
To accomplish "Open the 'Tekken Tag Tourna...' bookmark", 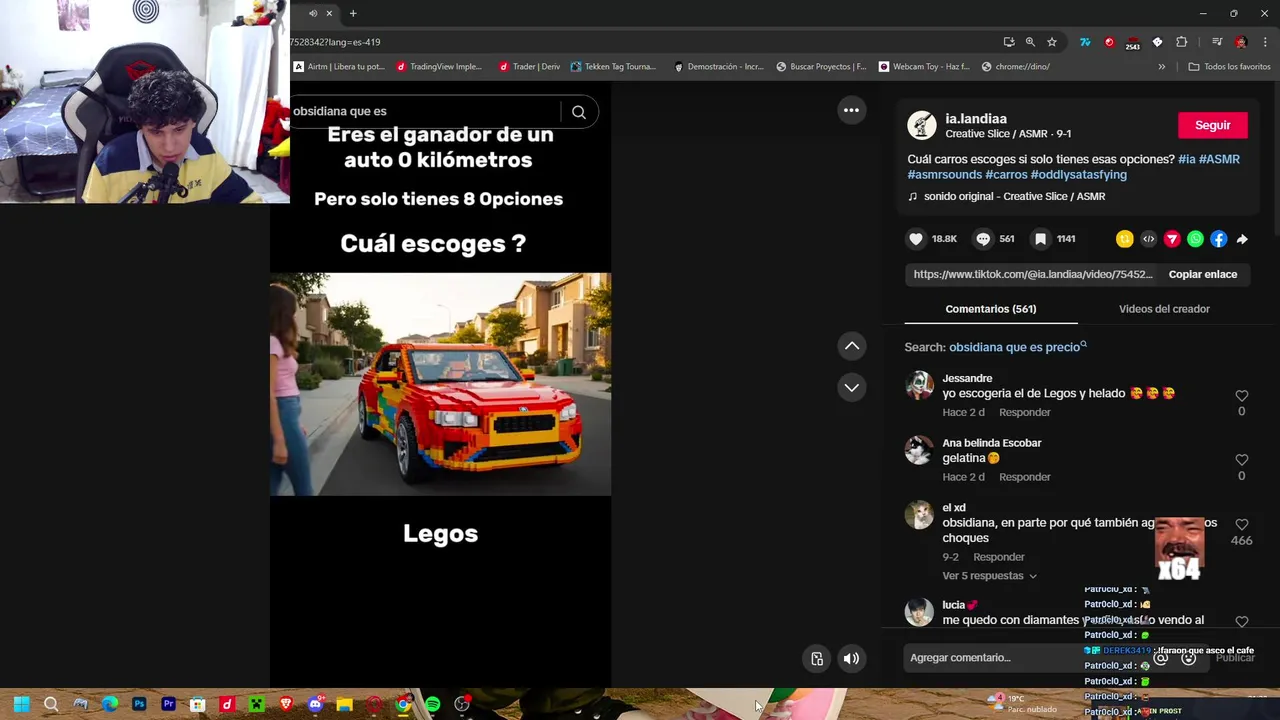I will (613, 67).
